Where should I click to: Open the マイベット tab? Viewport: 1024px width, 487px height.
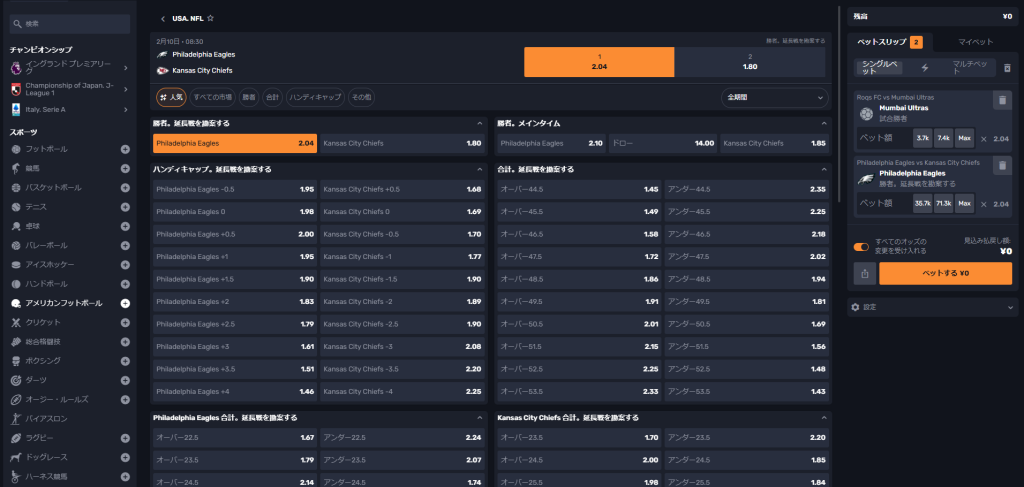coord(975,42)
